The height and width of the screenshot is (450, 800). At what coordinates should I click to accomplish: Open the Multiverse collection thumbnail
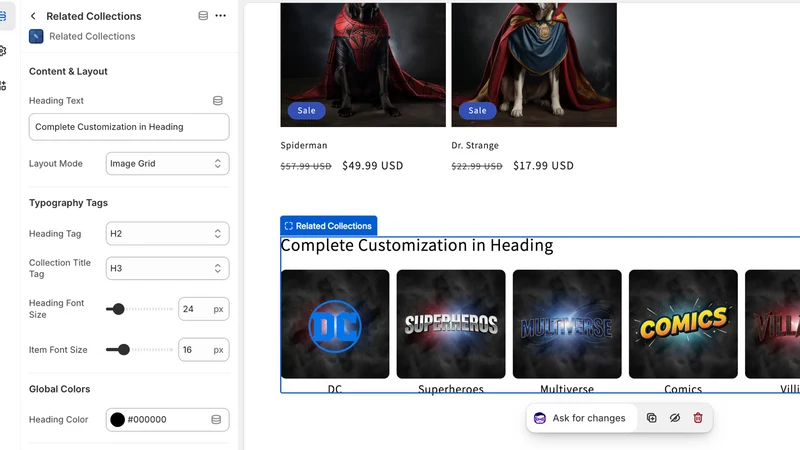pyautogui.click(x=567, y=324)
